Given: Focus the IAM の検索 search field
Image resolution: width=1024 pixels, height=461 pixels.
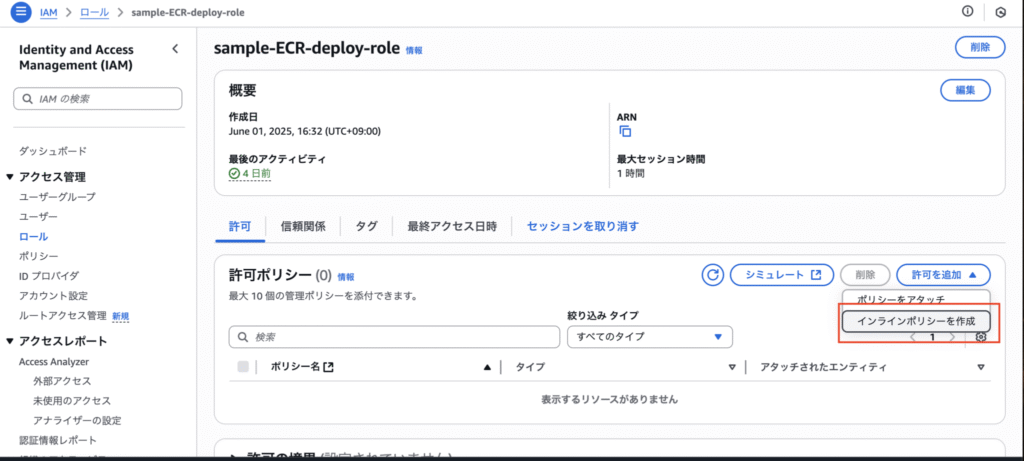Looking at the screenshot, I should (98, 99).
